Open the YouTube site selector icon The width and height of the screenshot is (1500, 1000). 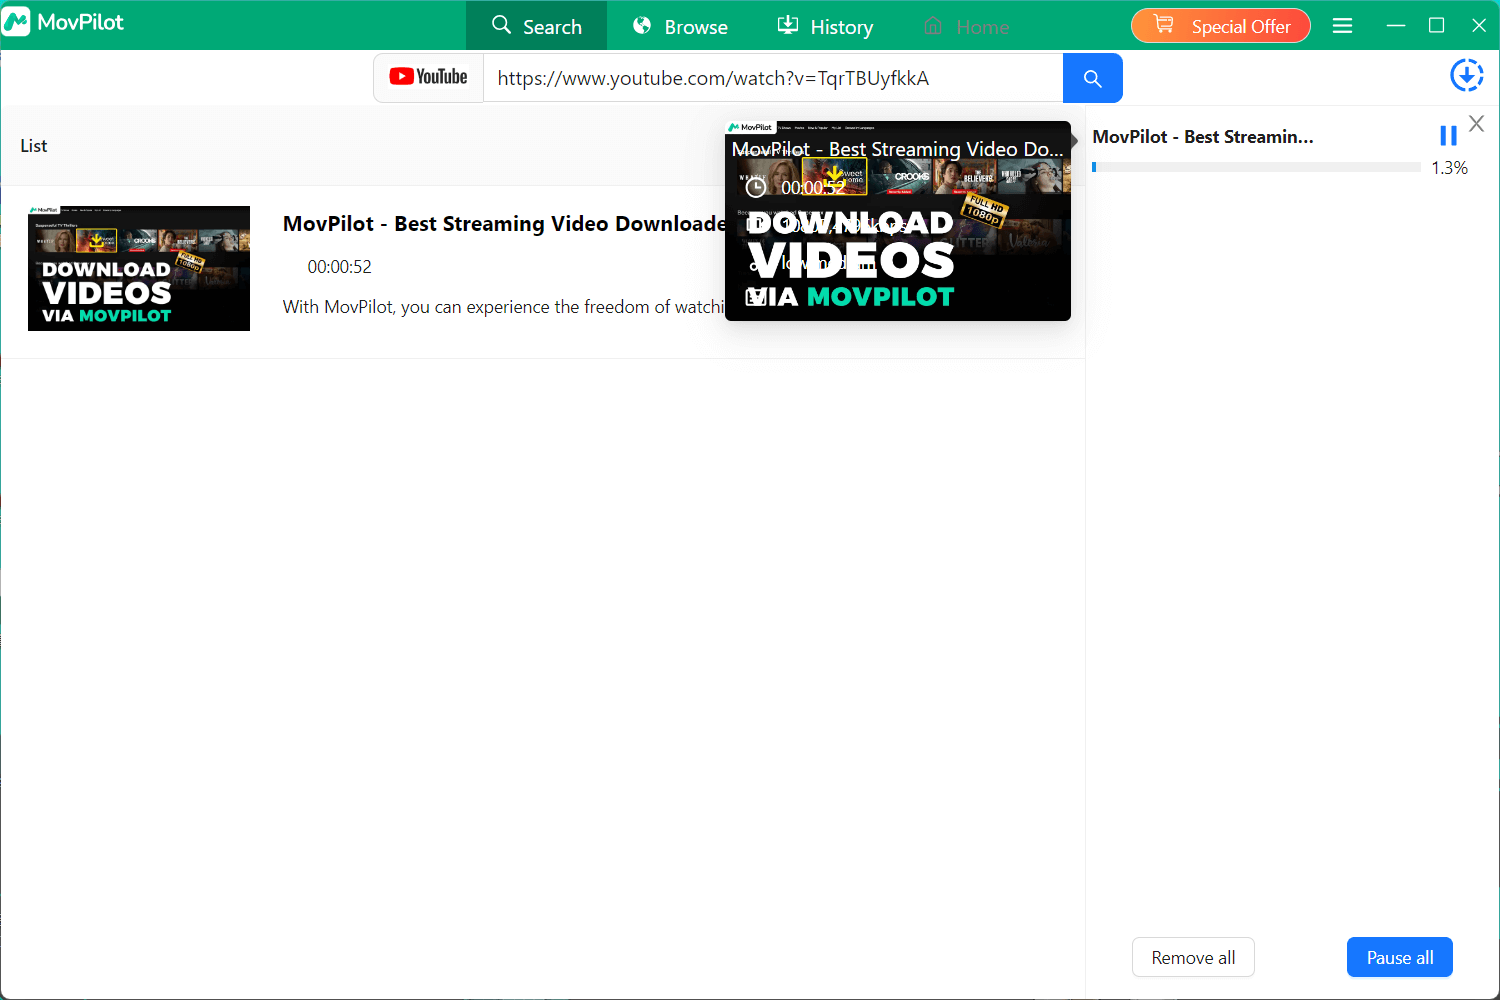[428, 76]
